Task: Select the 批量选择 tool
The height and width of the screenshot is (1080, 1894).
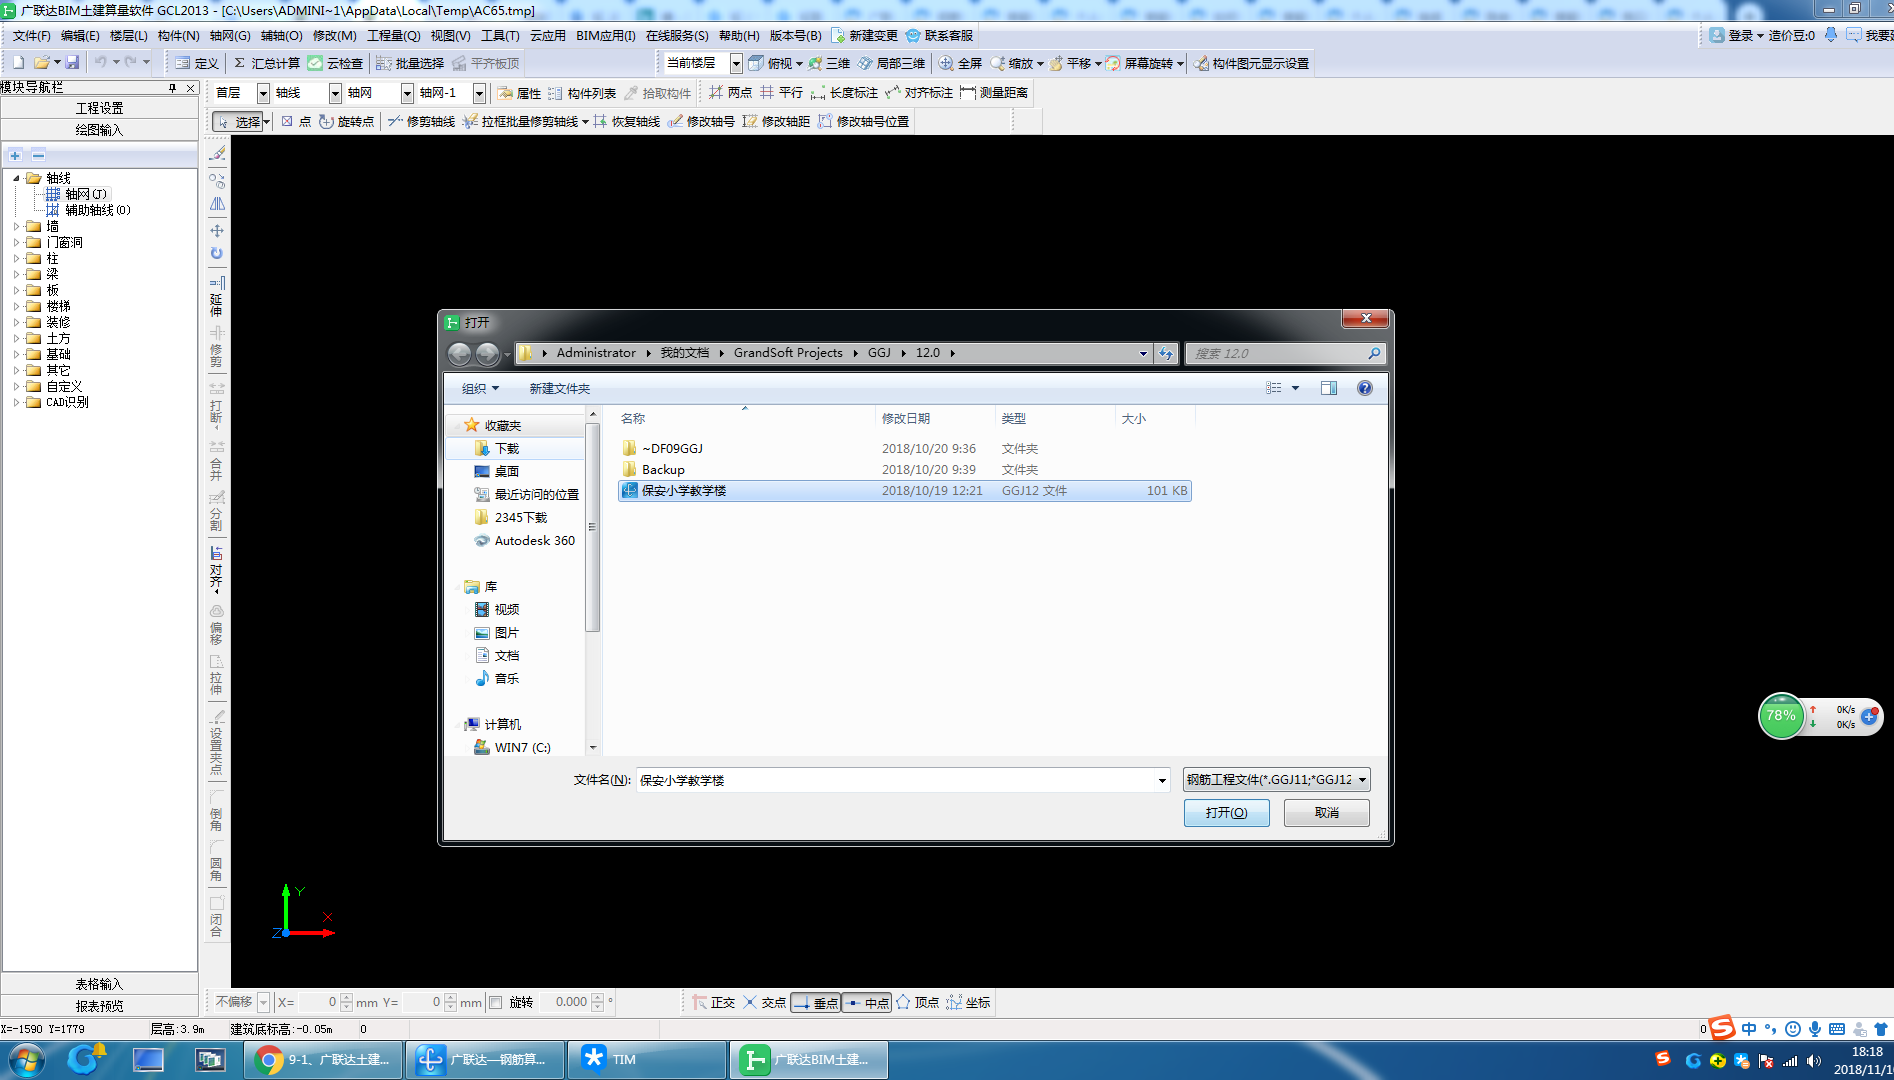Action: click(410, 63)
